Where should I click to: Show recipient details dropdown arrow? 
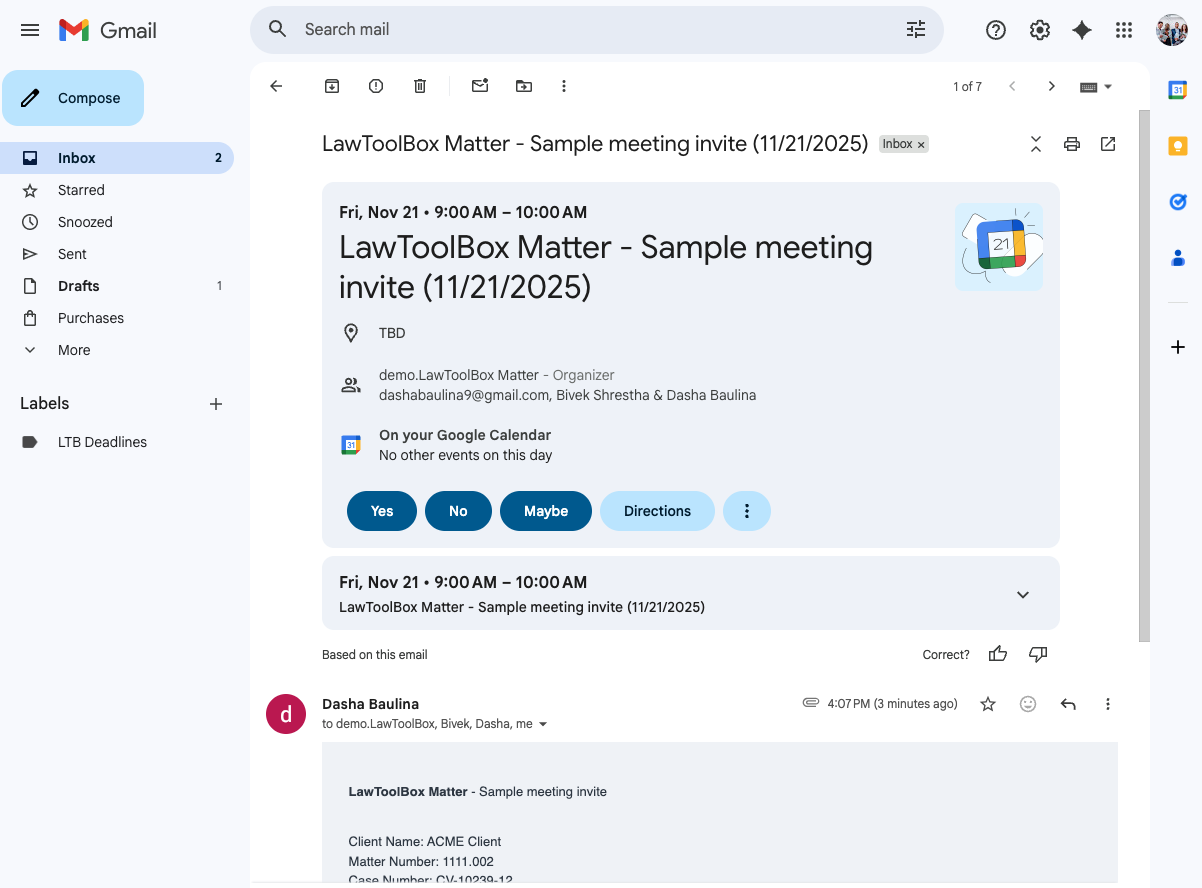pyautogui.click(x=543, y=724)
